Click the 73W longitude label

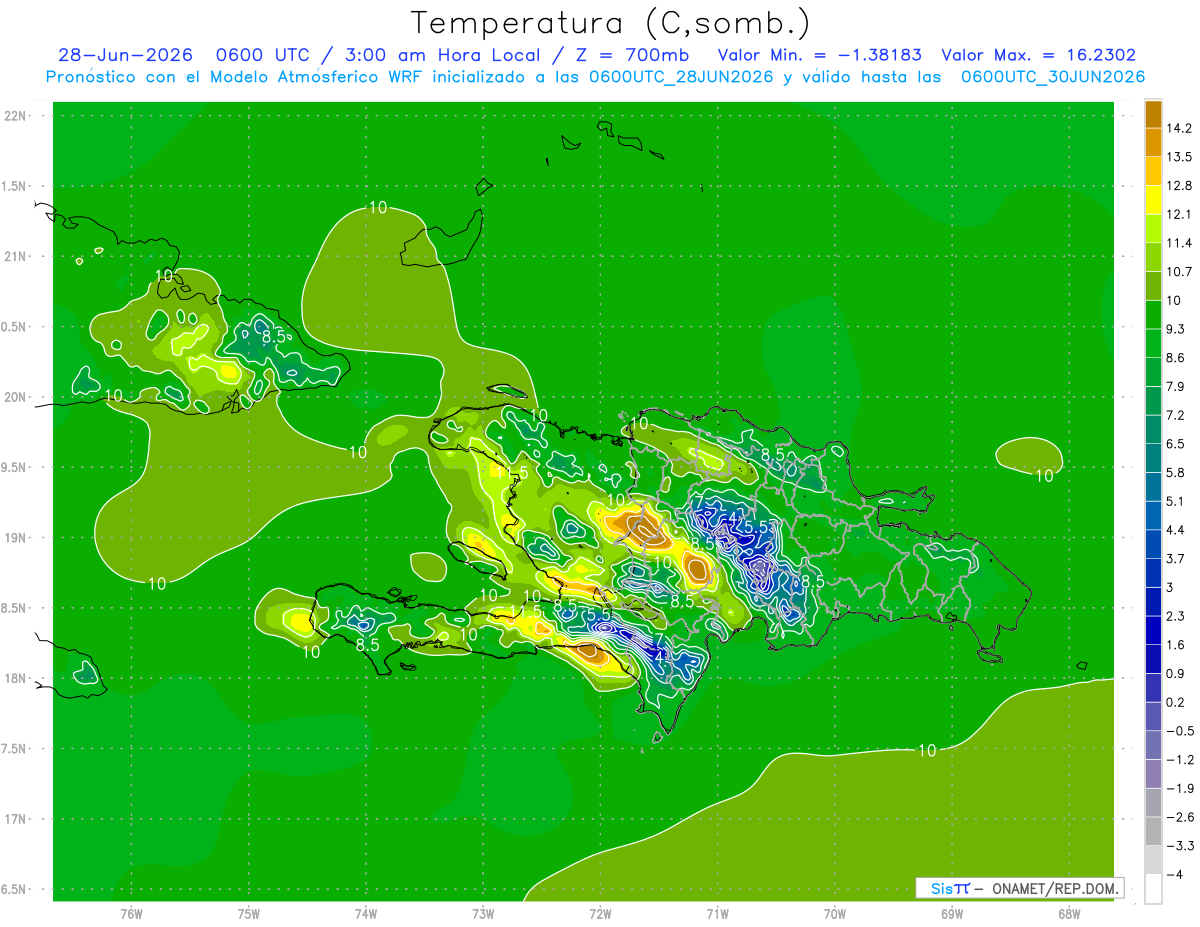tap(483, 914)
